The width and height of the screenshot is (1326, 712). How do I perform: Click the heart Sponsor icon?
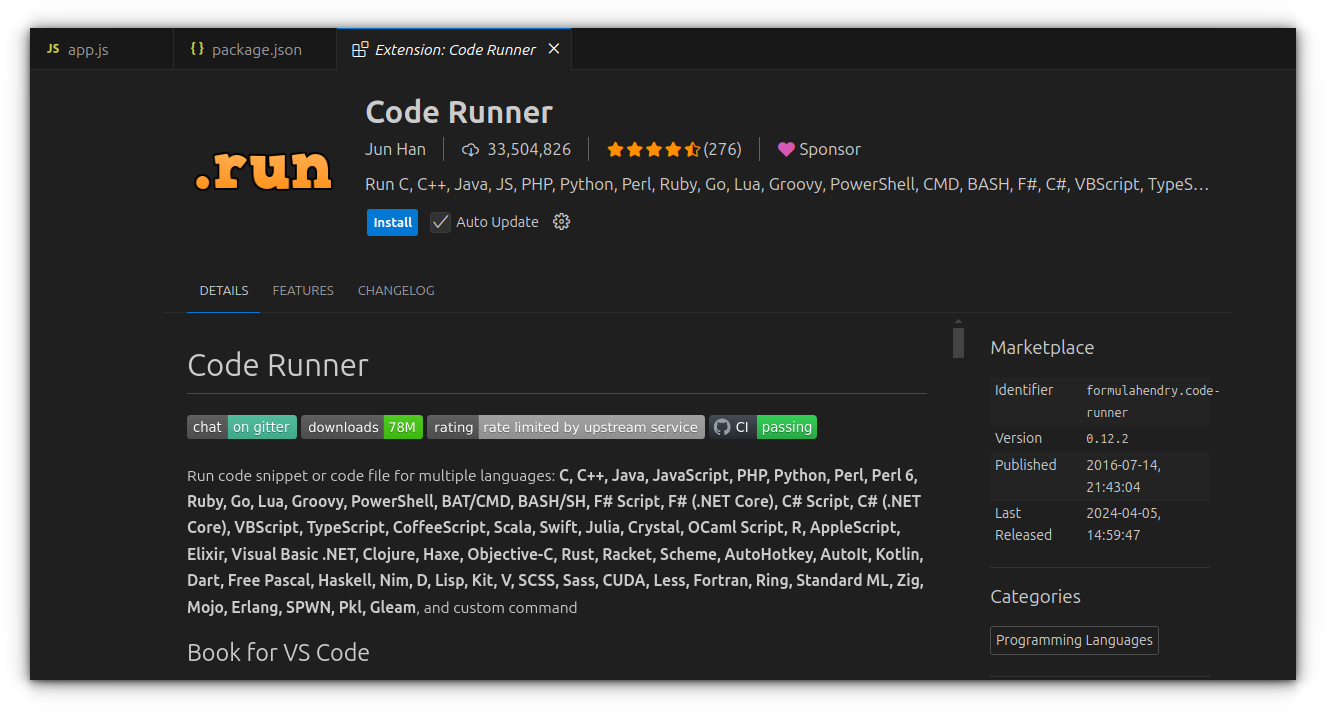[x=785, y=149]
